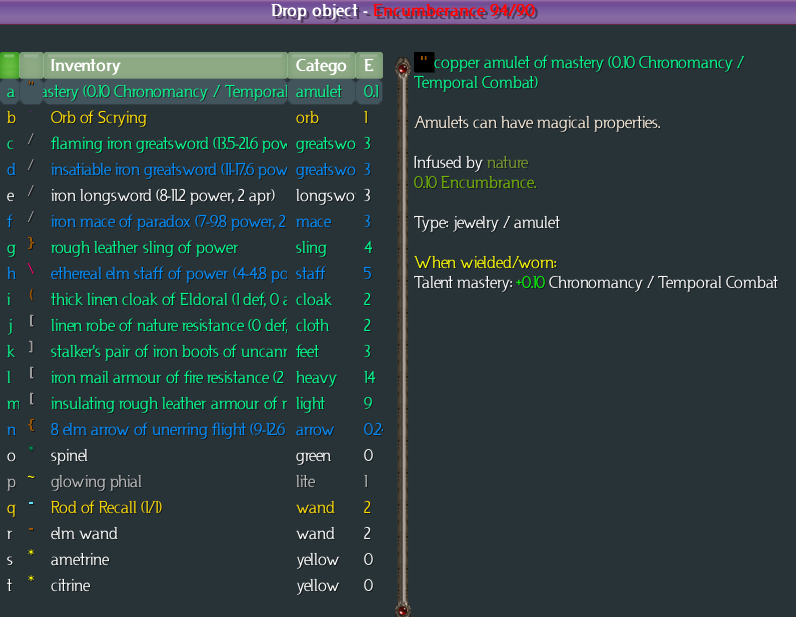Click the pink staff glyph in row h
The height and width of the screenshot is (617, 796).
[x=31, y=269]
